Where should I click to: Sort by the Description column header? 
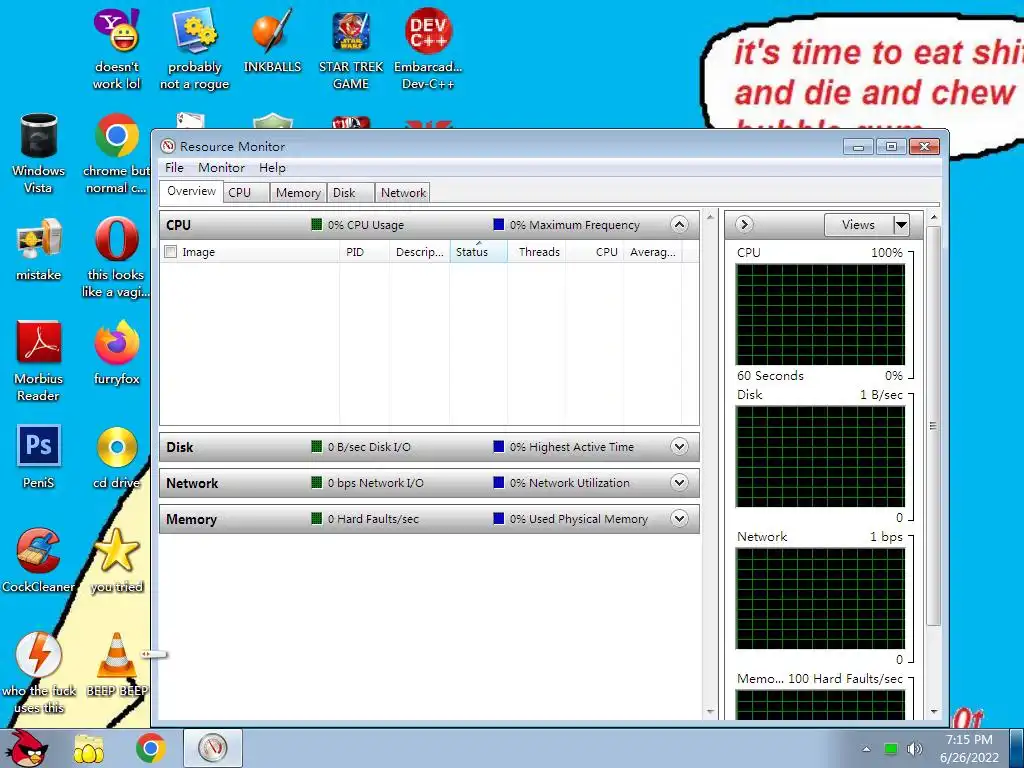[x=419, y=251]
